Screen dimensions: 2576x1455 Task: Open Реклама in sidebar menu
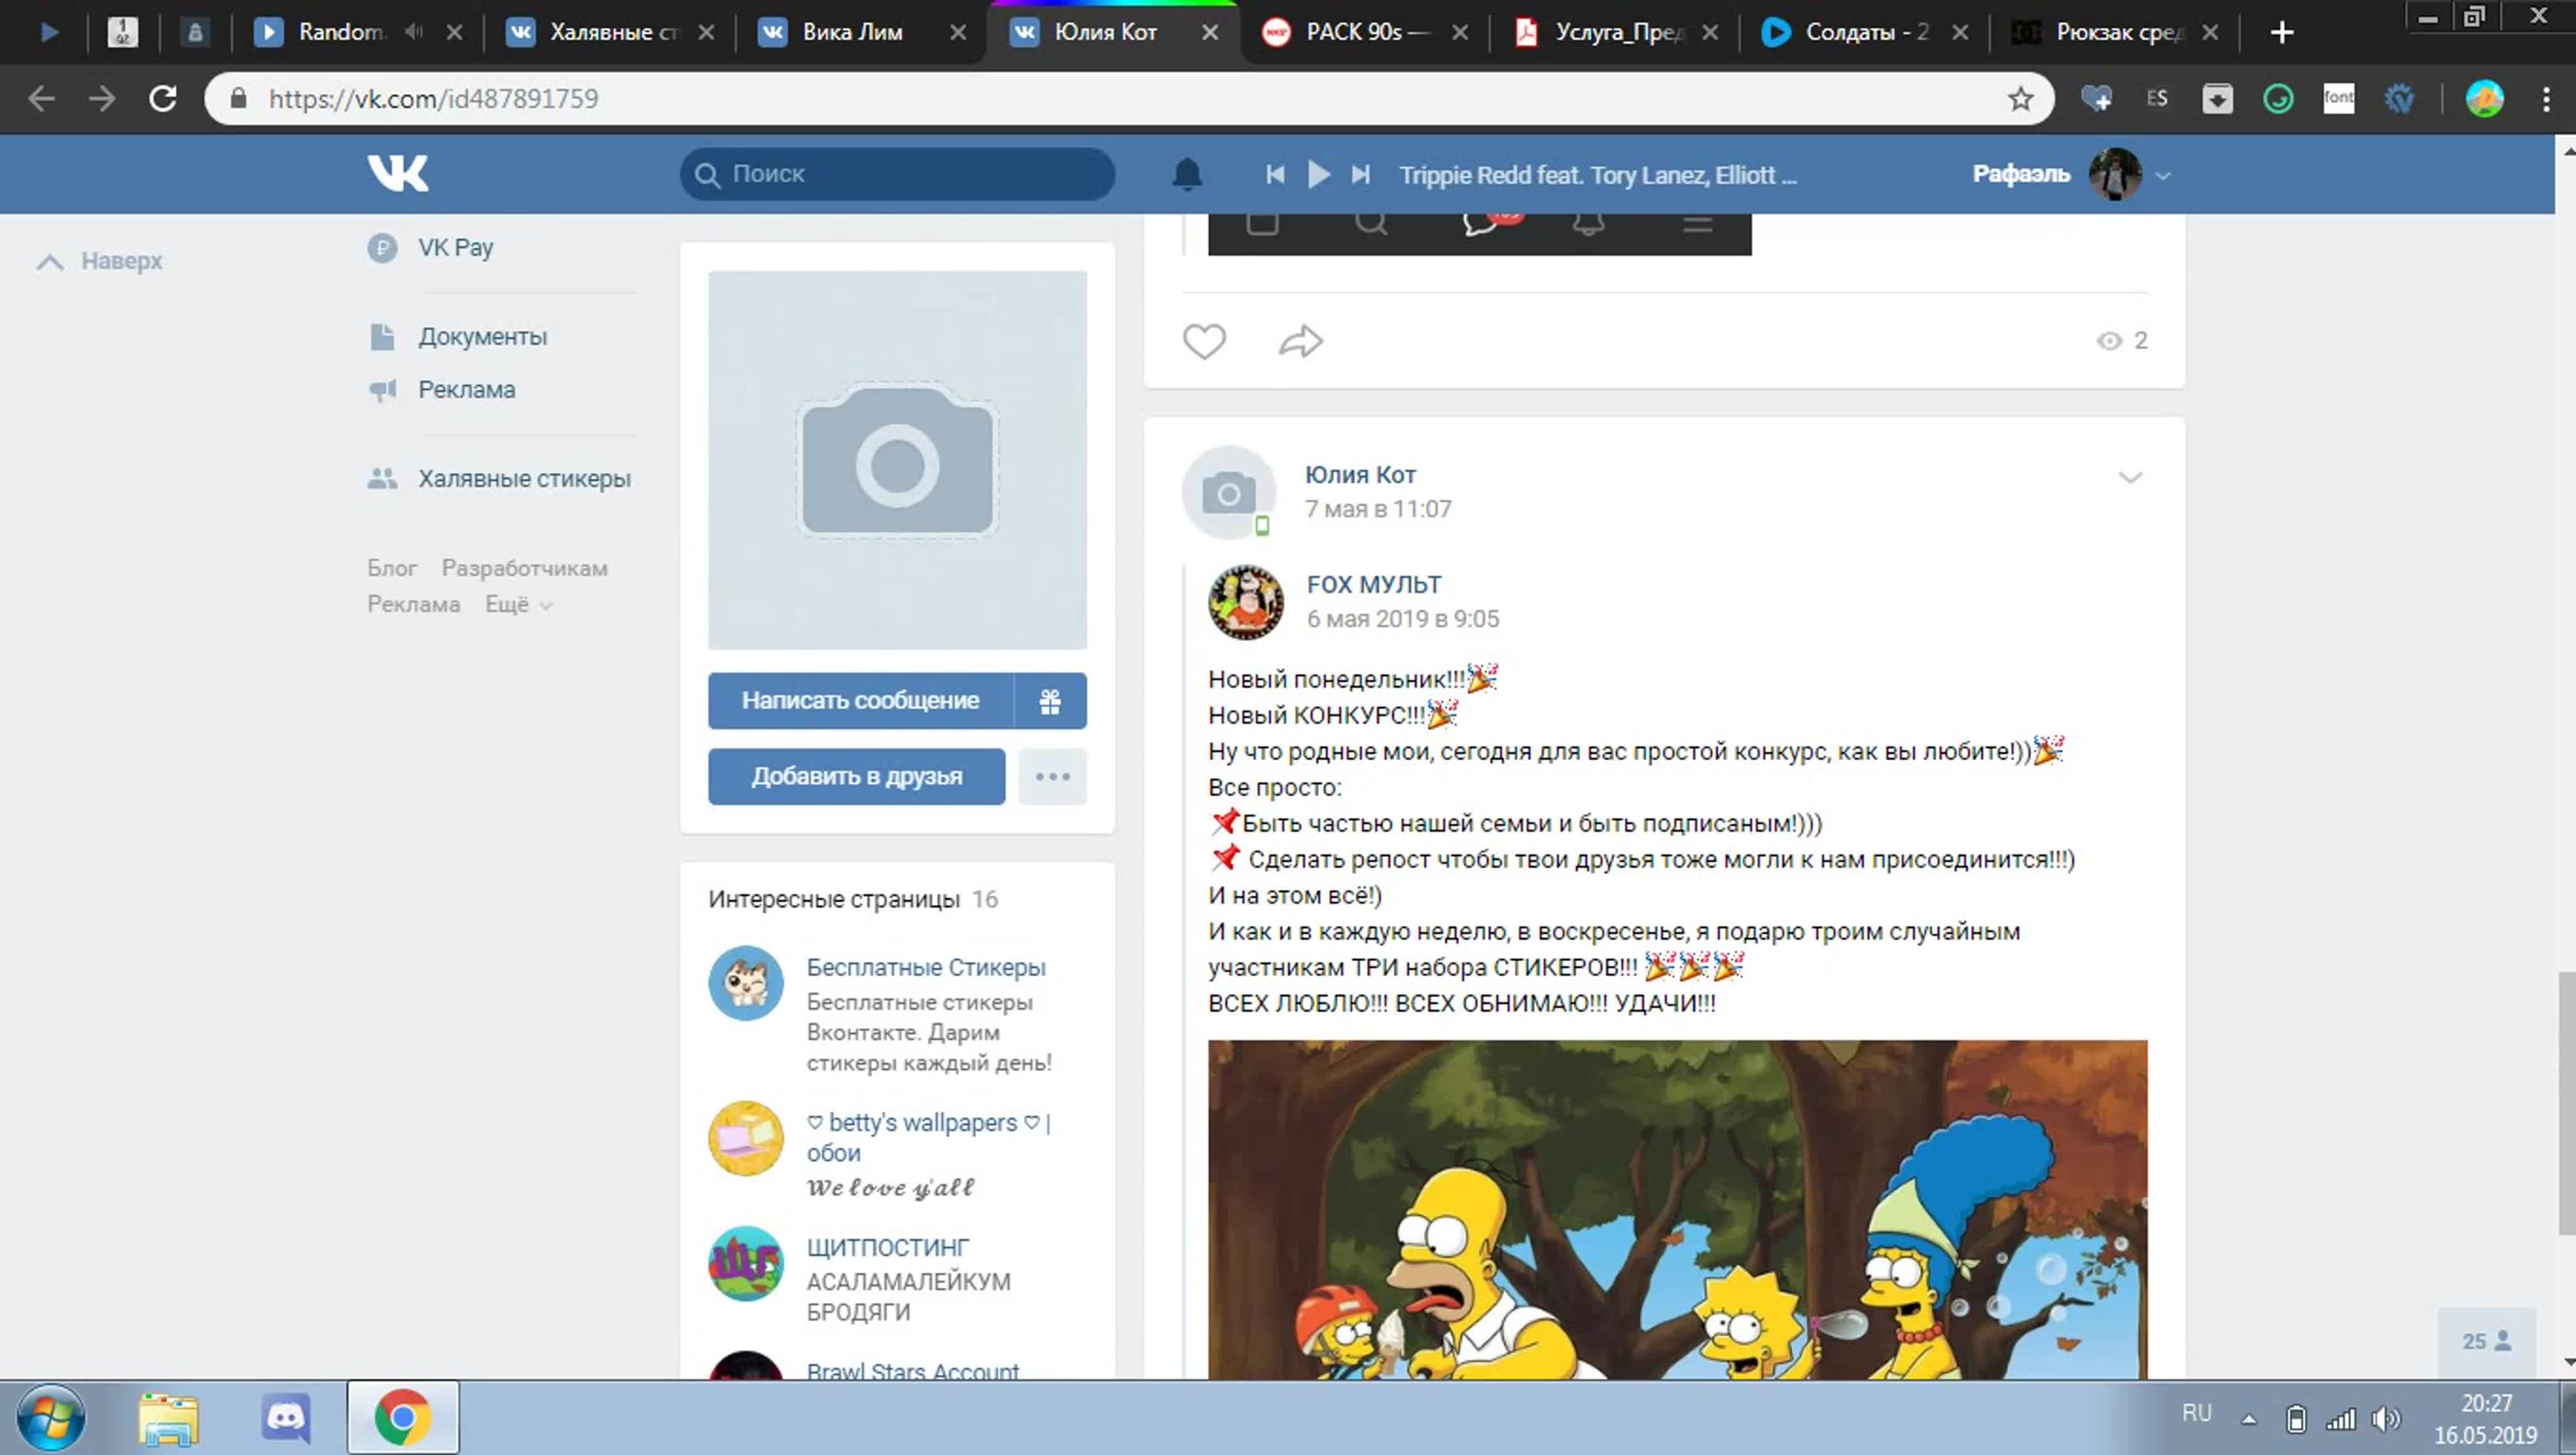click(466, 390)
